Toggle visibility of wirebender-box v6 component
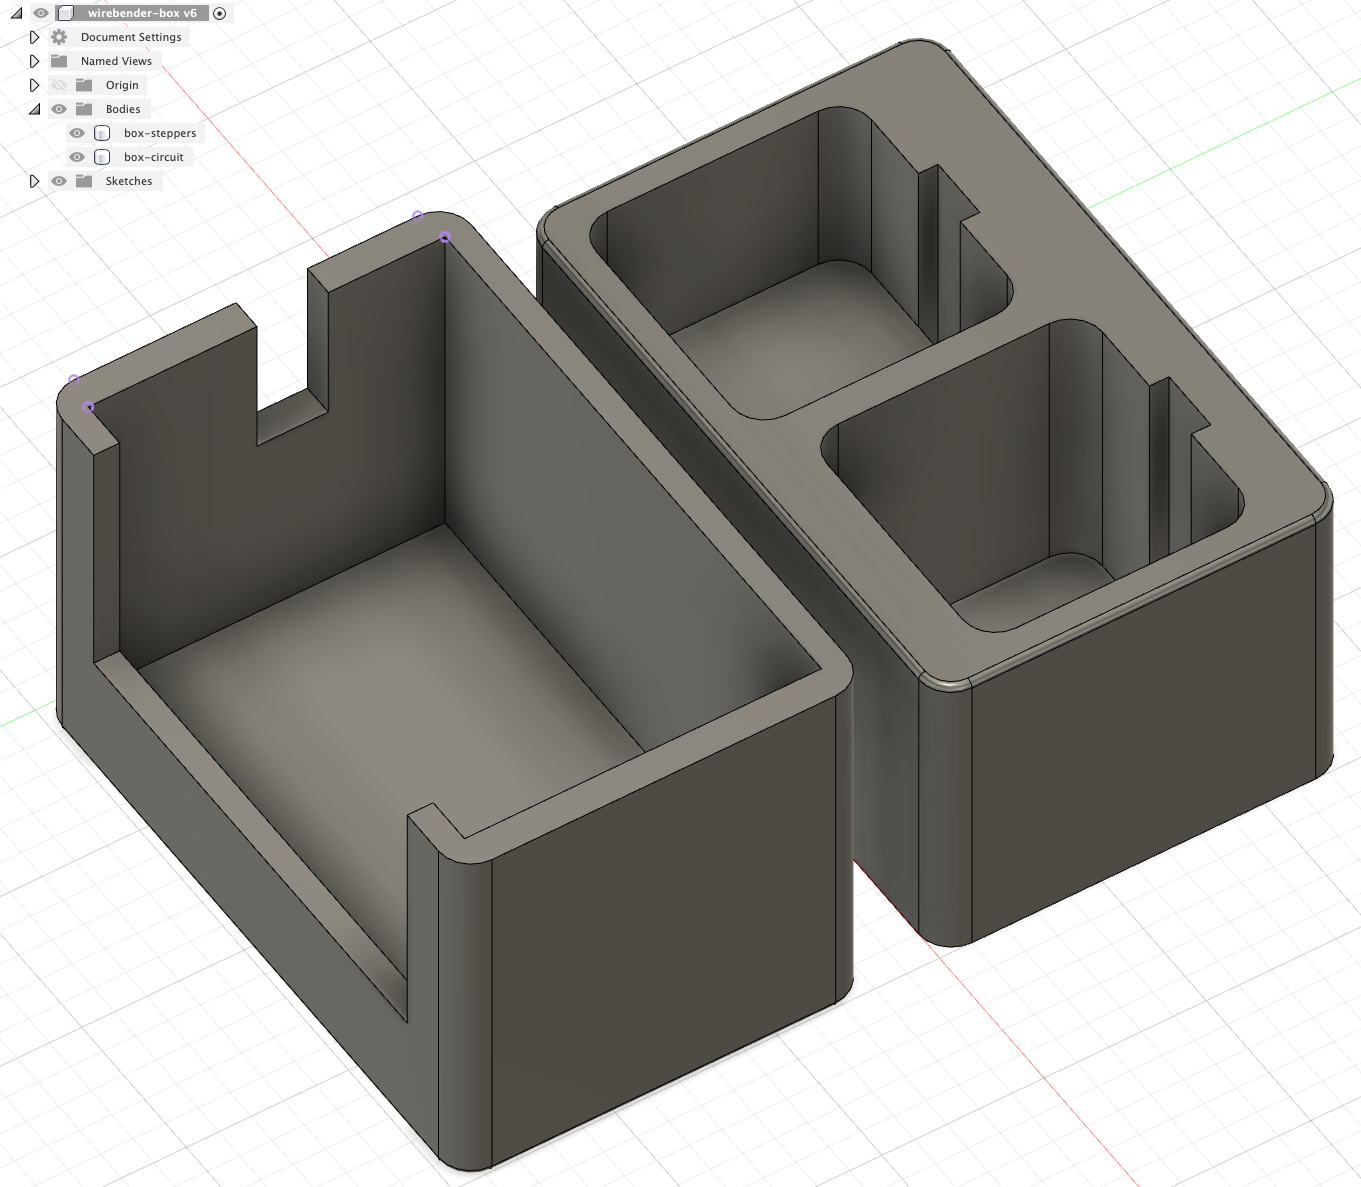The height and width of the screenshot is (1187, 1361). (x=40, y=13)
